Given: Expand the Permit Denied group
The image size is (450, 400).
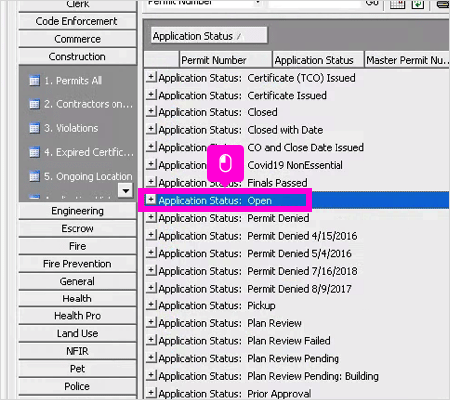Looking at the screenshot, I should (x=151, y=217).
